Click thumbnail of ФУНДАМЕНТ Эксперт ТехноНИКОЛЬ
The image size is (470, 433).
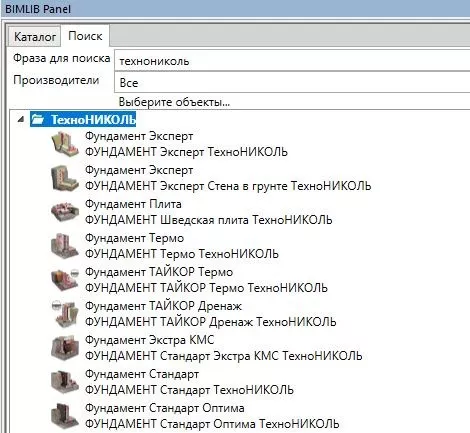[x=65, y=144]
